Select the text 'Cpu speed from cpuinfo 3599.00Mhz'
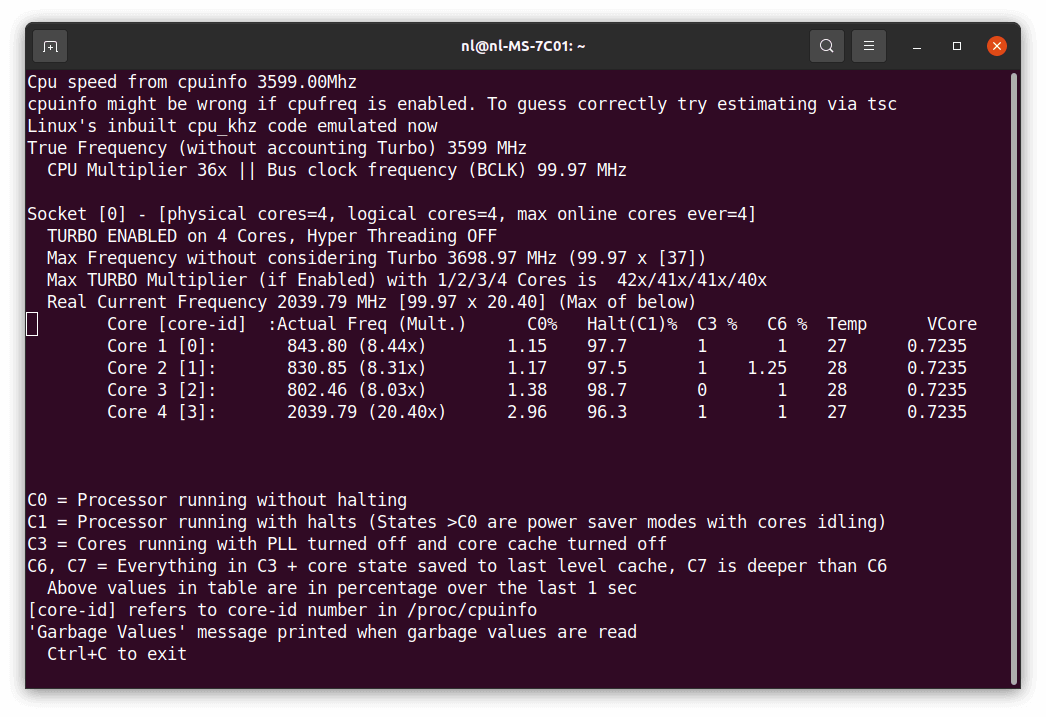Screen dimensions: 1046x717 pos(192,82)
